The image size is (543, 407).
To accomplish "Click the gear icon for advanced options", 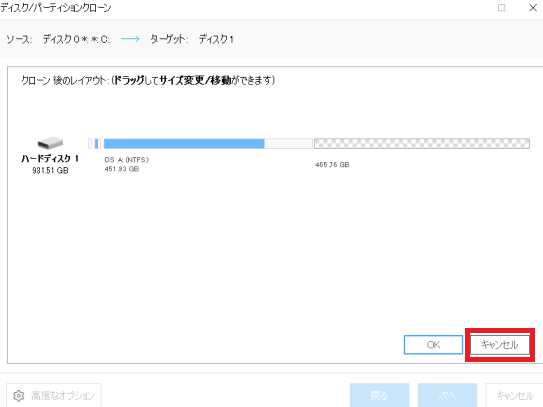I will pyautogui.click(x=18, y=395).
